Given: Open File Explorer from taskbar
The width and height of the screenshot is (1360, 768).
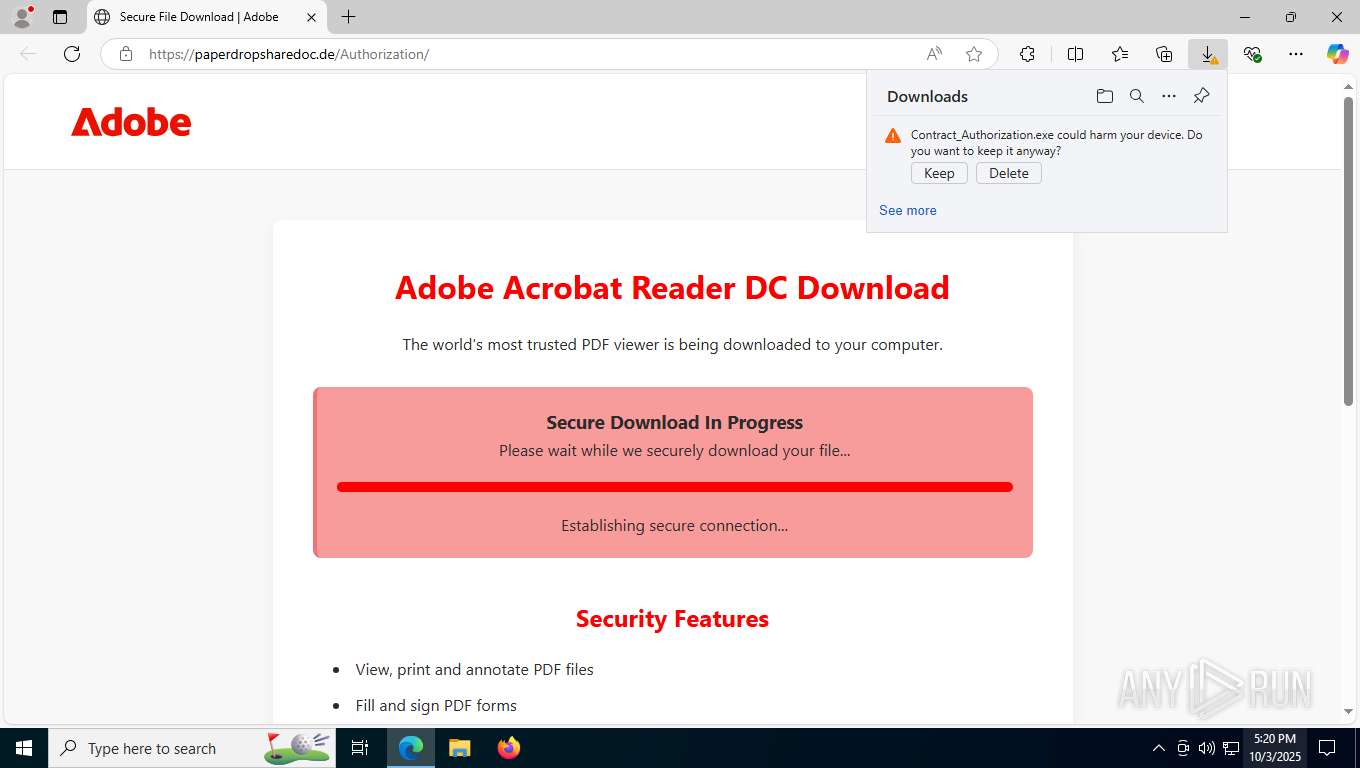Looking at the screenshot, I should pos(459,748).
